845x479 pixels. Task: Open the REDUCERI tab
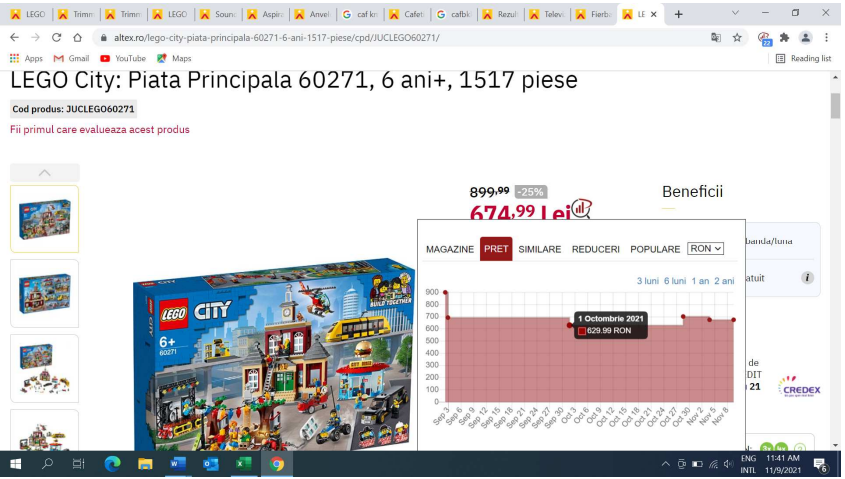[595, 249]
